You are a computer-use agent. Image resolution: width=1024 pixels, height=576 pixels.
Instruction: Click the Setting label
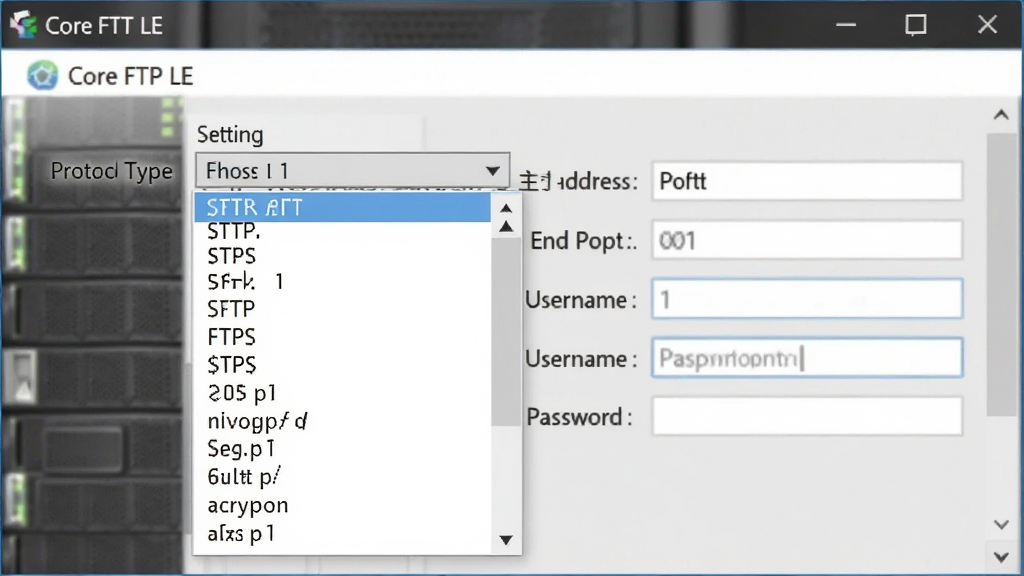coord(230,135)
